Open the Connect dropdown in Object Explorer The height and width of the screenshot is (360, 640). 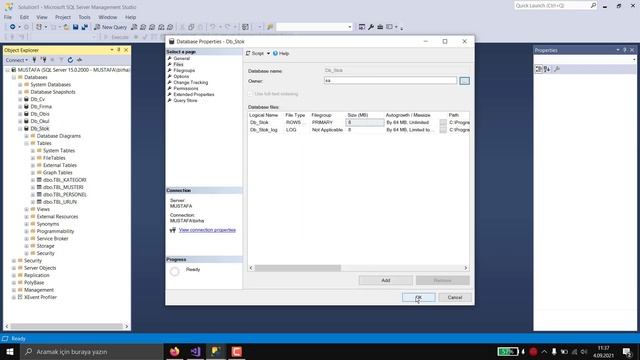(17, 60)
